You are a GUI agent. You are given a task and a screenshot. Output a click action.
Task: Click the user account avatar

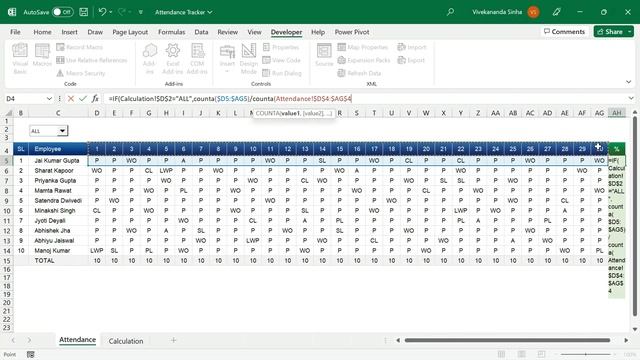pos(533,12)
